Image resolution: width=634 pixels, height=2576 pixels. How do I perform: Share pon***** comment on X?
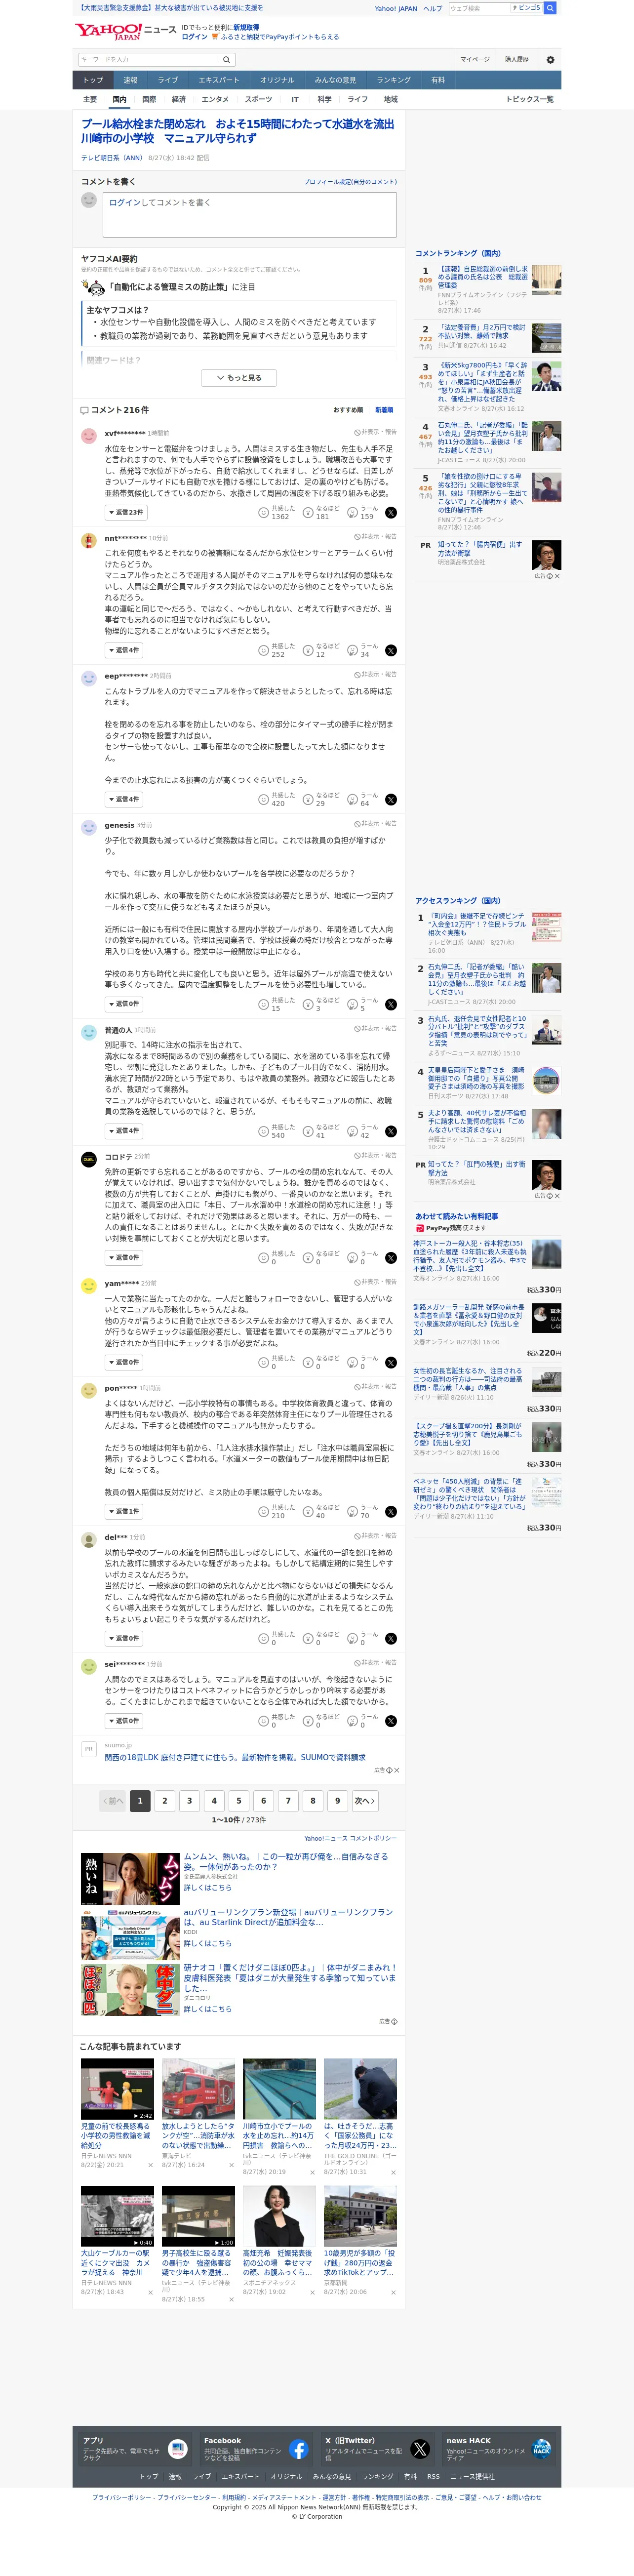pos(391,1512)
